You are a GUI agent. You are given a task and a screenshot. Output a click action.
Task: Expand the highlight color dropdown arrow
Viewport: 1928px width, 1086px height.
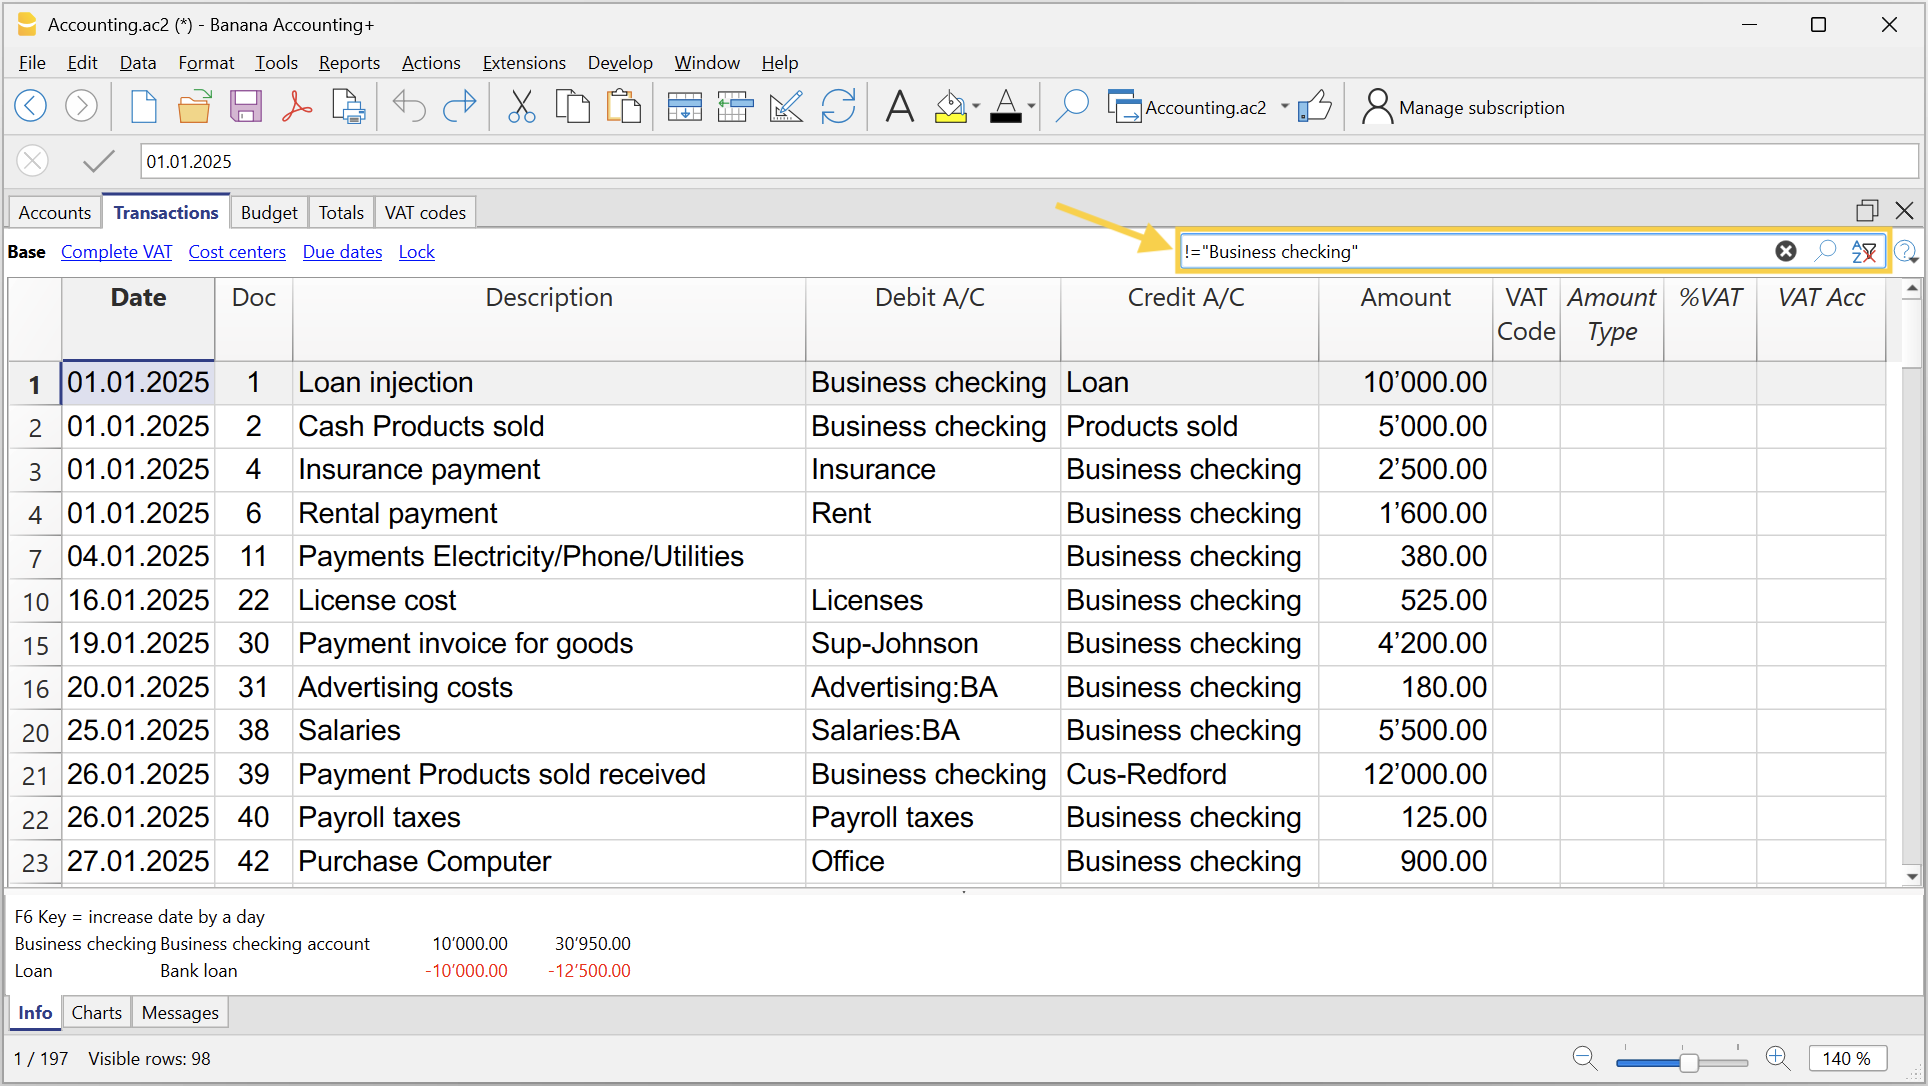pyautogui.click(x=976, y=106)
